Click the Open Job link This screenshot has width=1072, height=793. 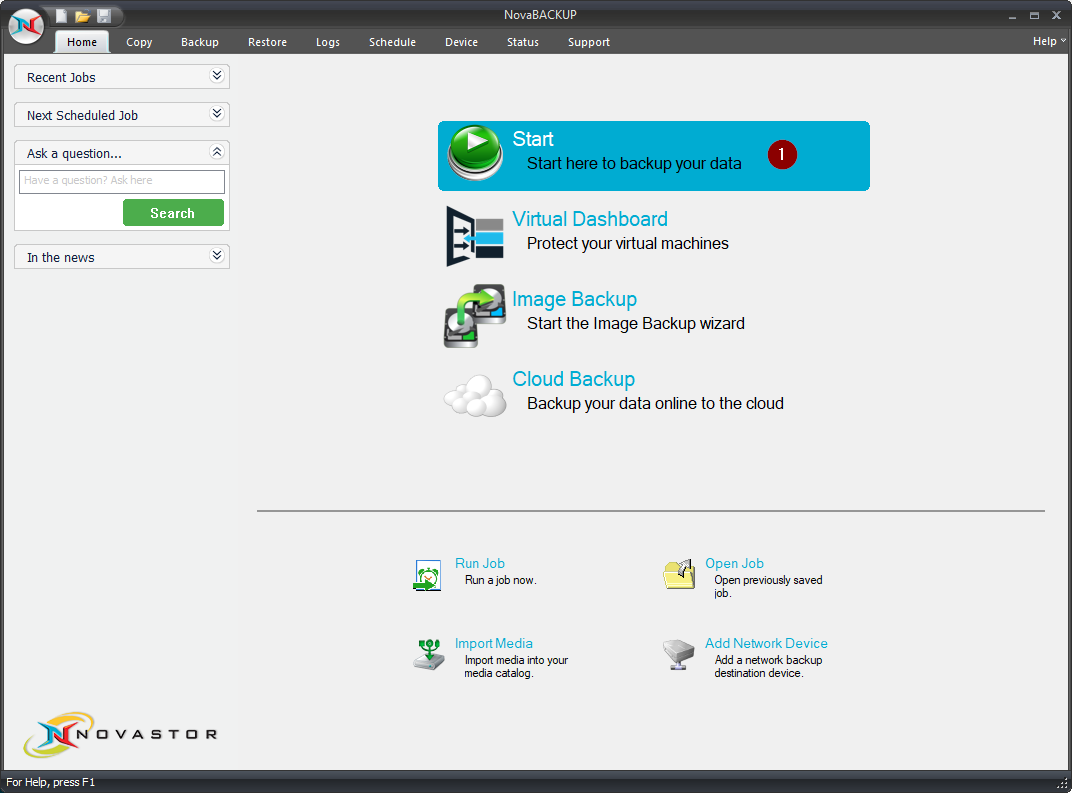pos(734,563)
